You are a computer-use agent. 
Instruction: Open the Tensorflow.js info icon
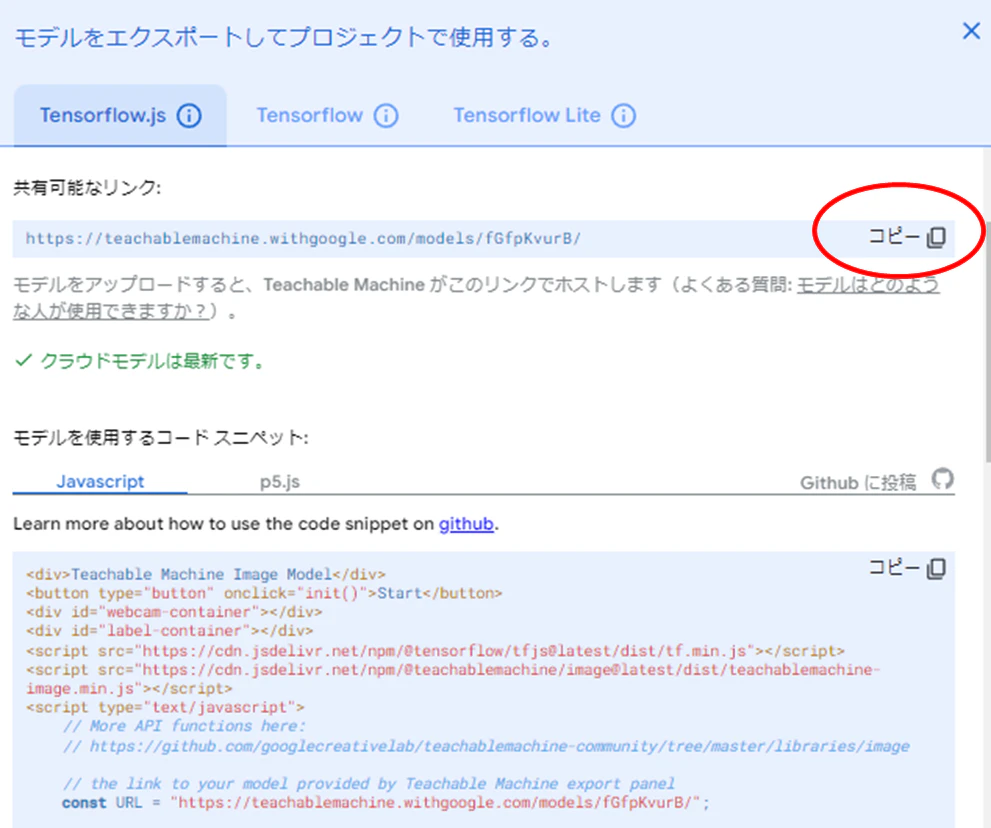189,116
